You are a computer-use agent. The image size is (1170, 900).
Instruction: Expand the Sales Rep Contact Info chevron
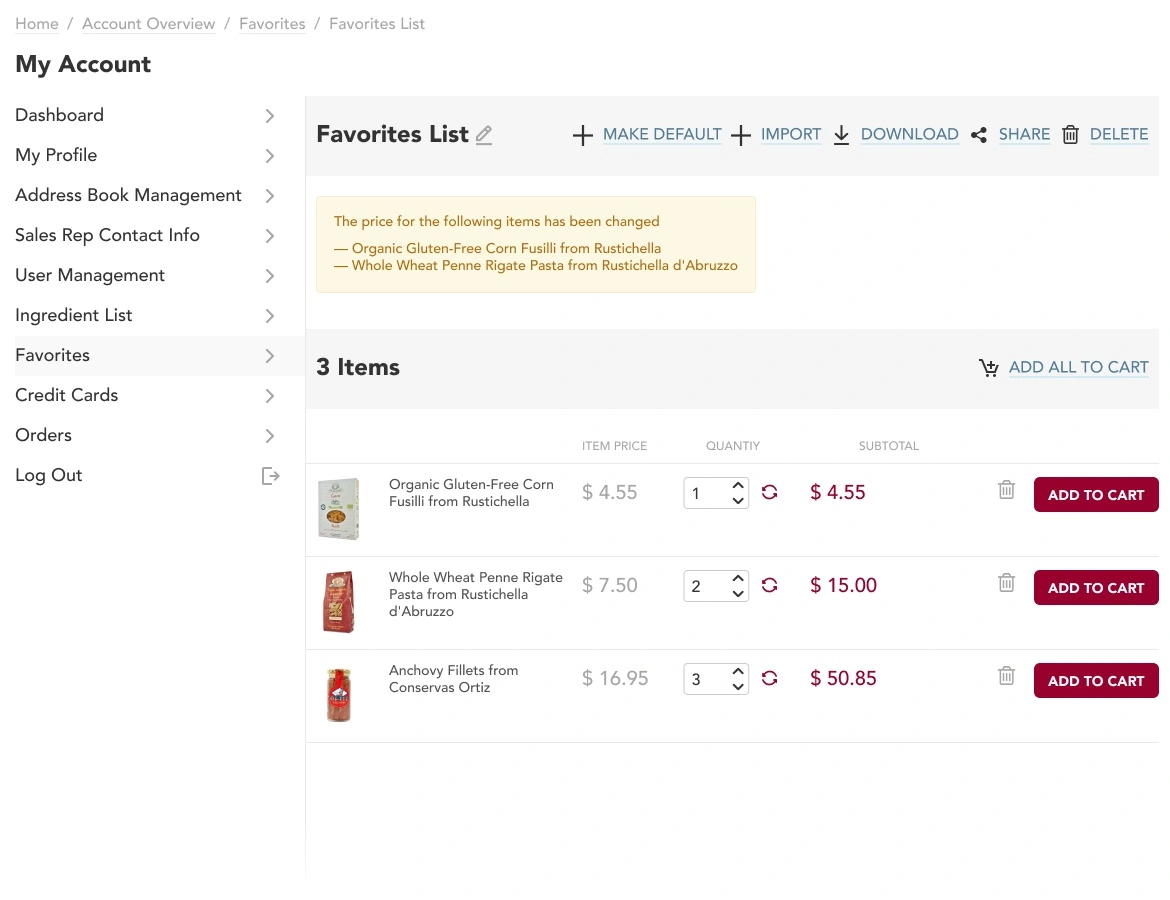point(270,236)
